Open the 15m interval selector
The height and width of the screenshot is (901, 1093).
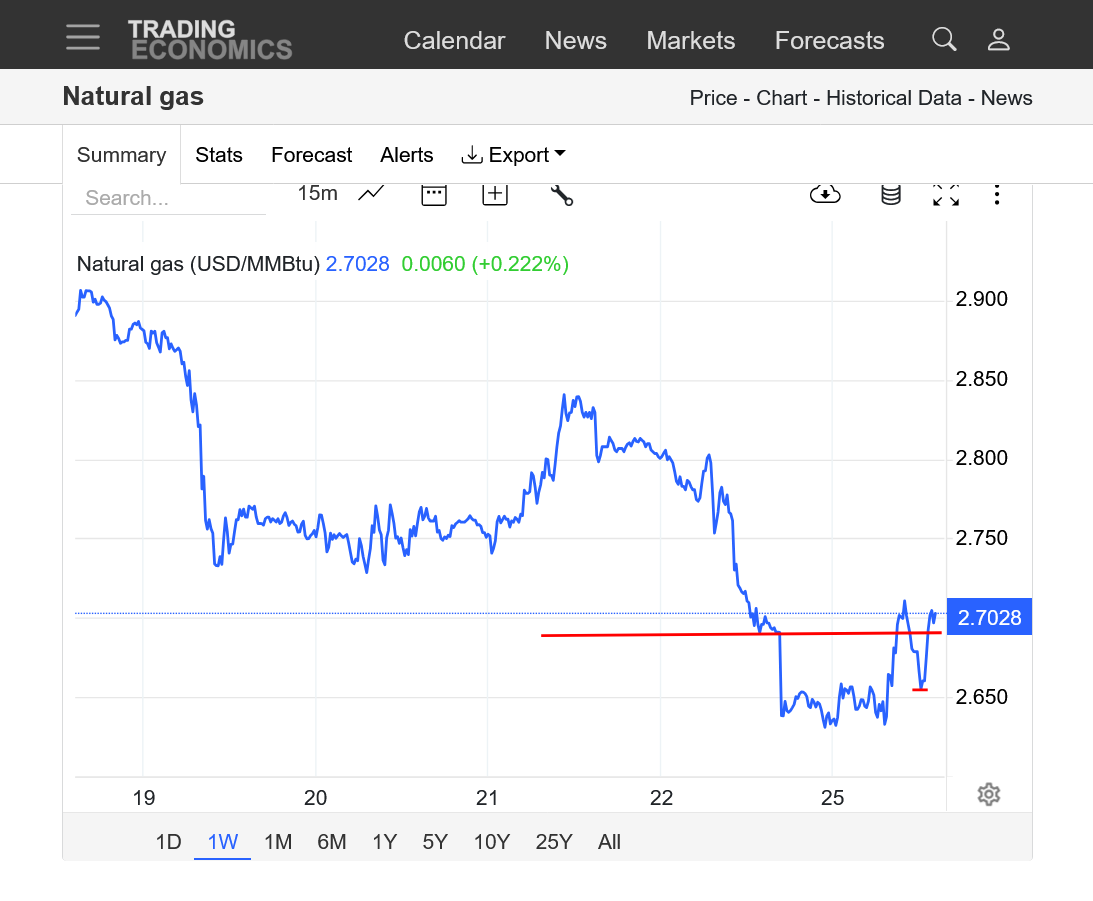(317, 194)
